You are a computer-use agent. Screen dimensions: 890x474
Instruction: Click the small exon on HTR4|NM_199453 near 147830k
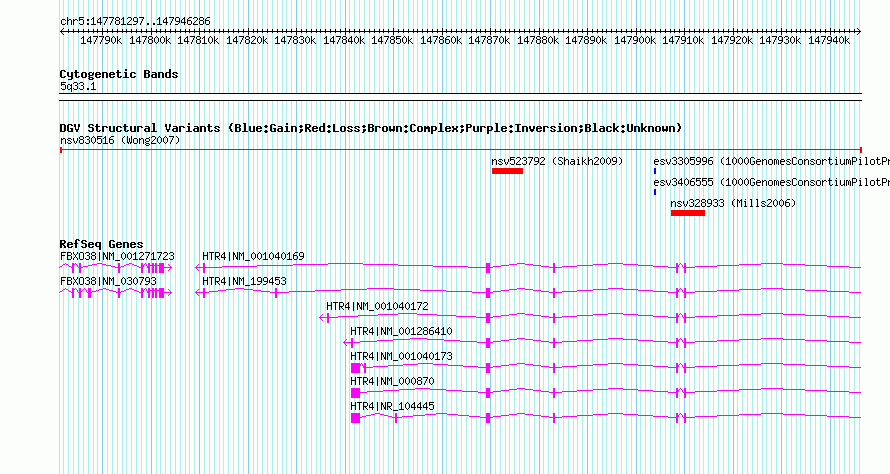(x=276, y=293)
